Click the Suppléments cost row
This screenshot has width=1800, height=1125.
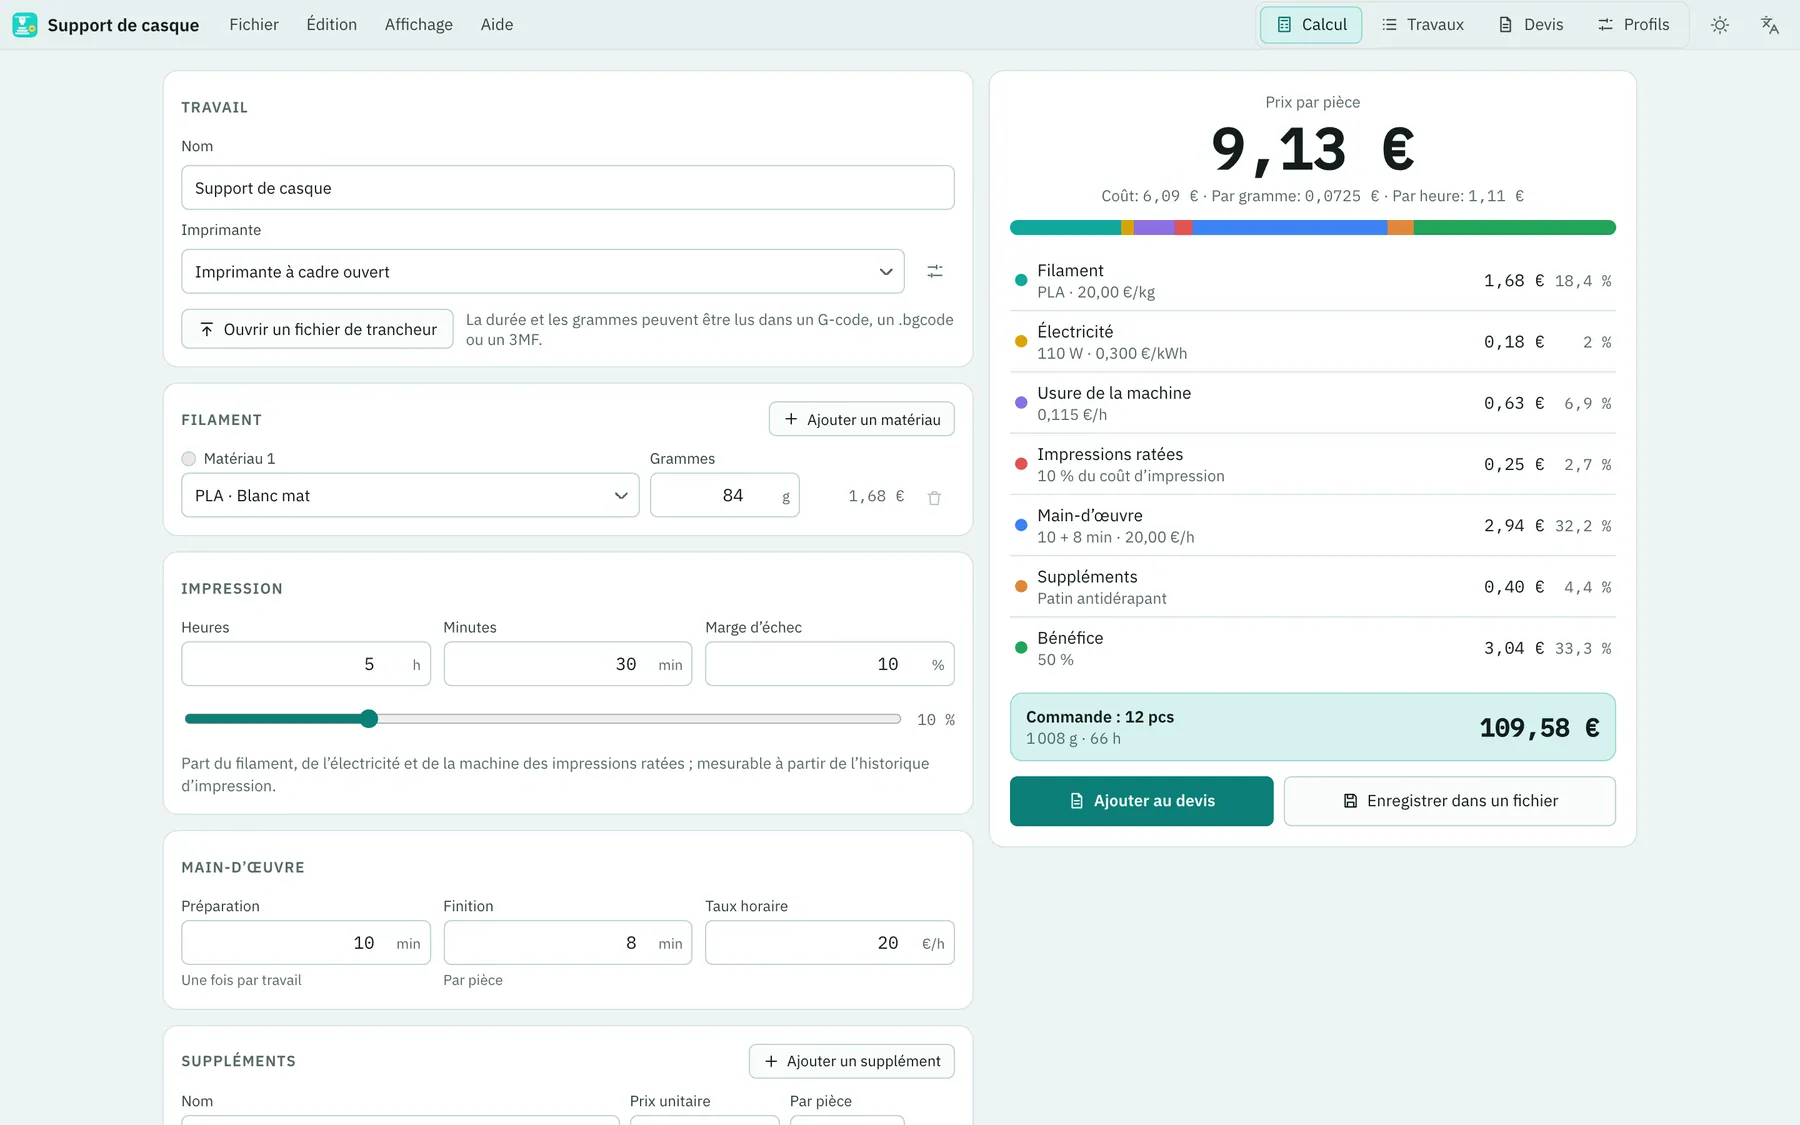[1313, 587]
